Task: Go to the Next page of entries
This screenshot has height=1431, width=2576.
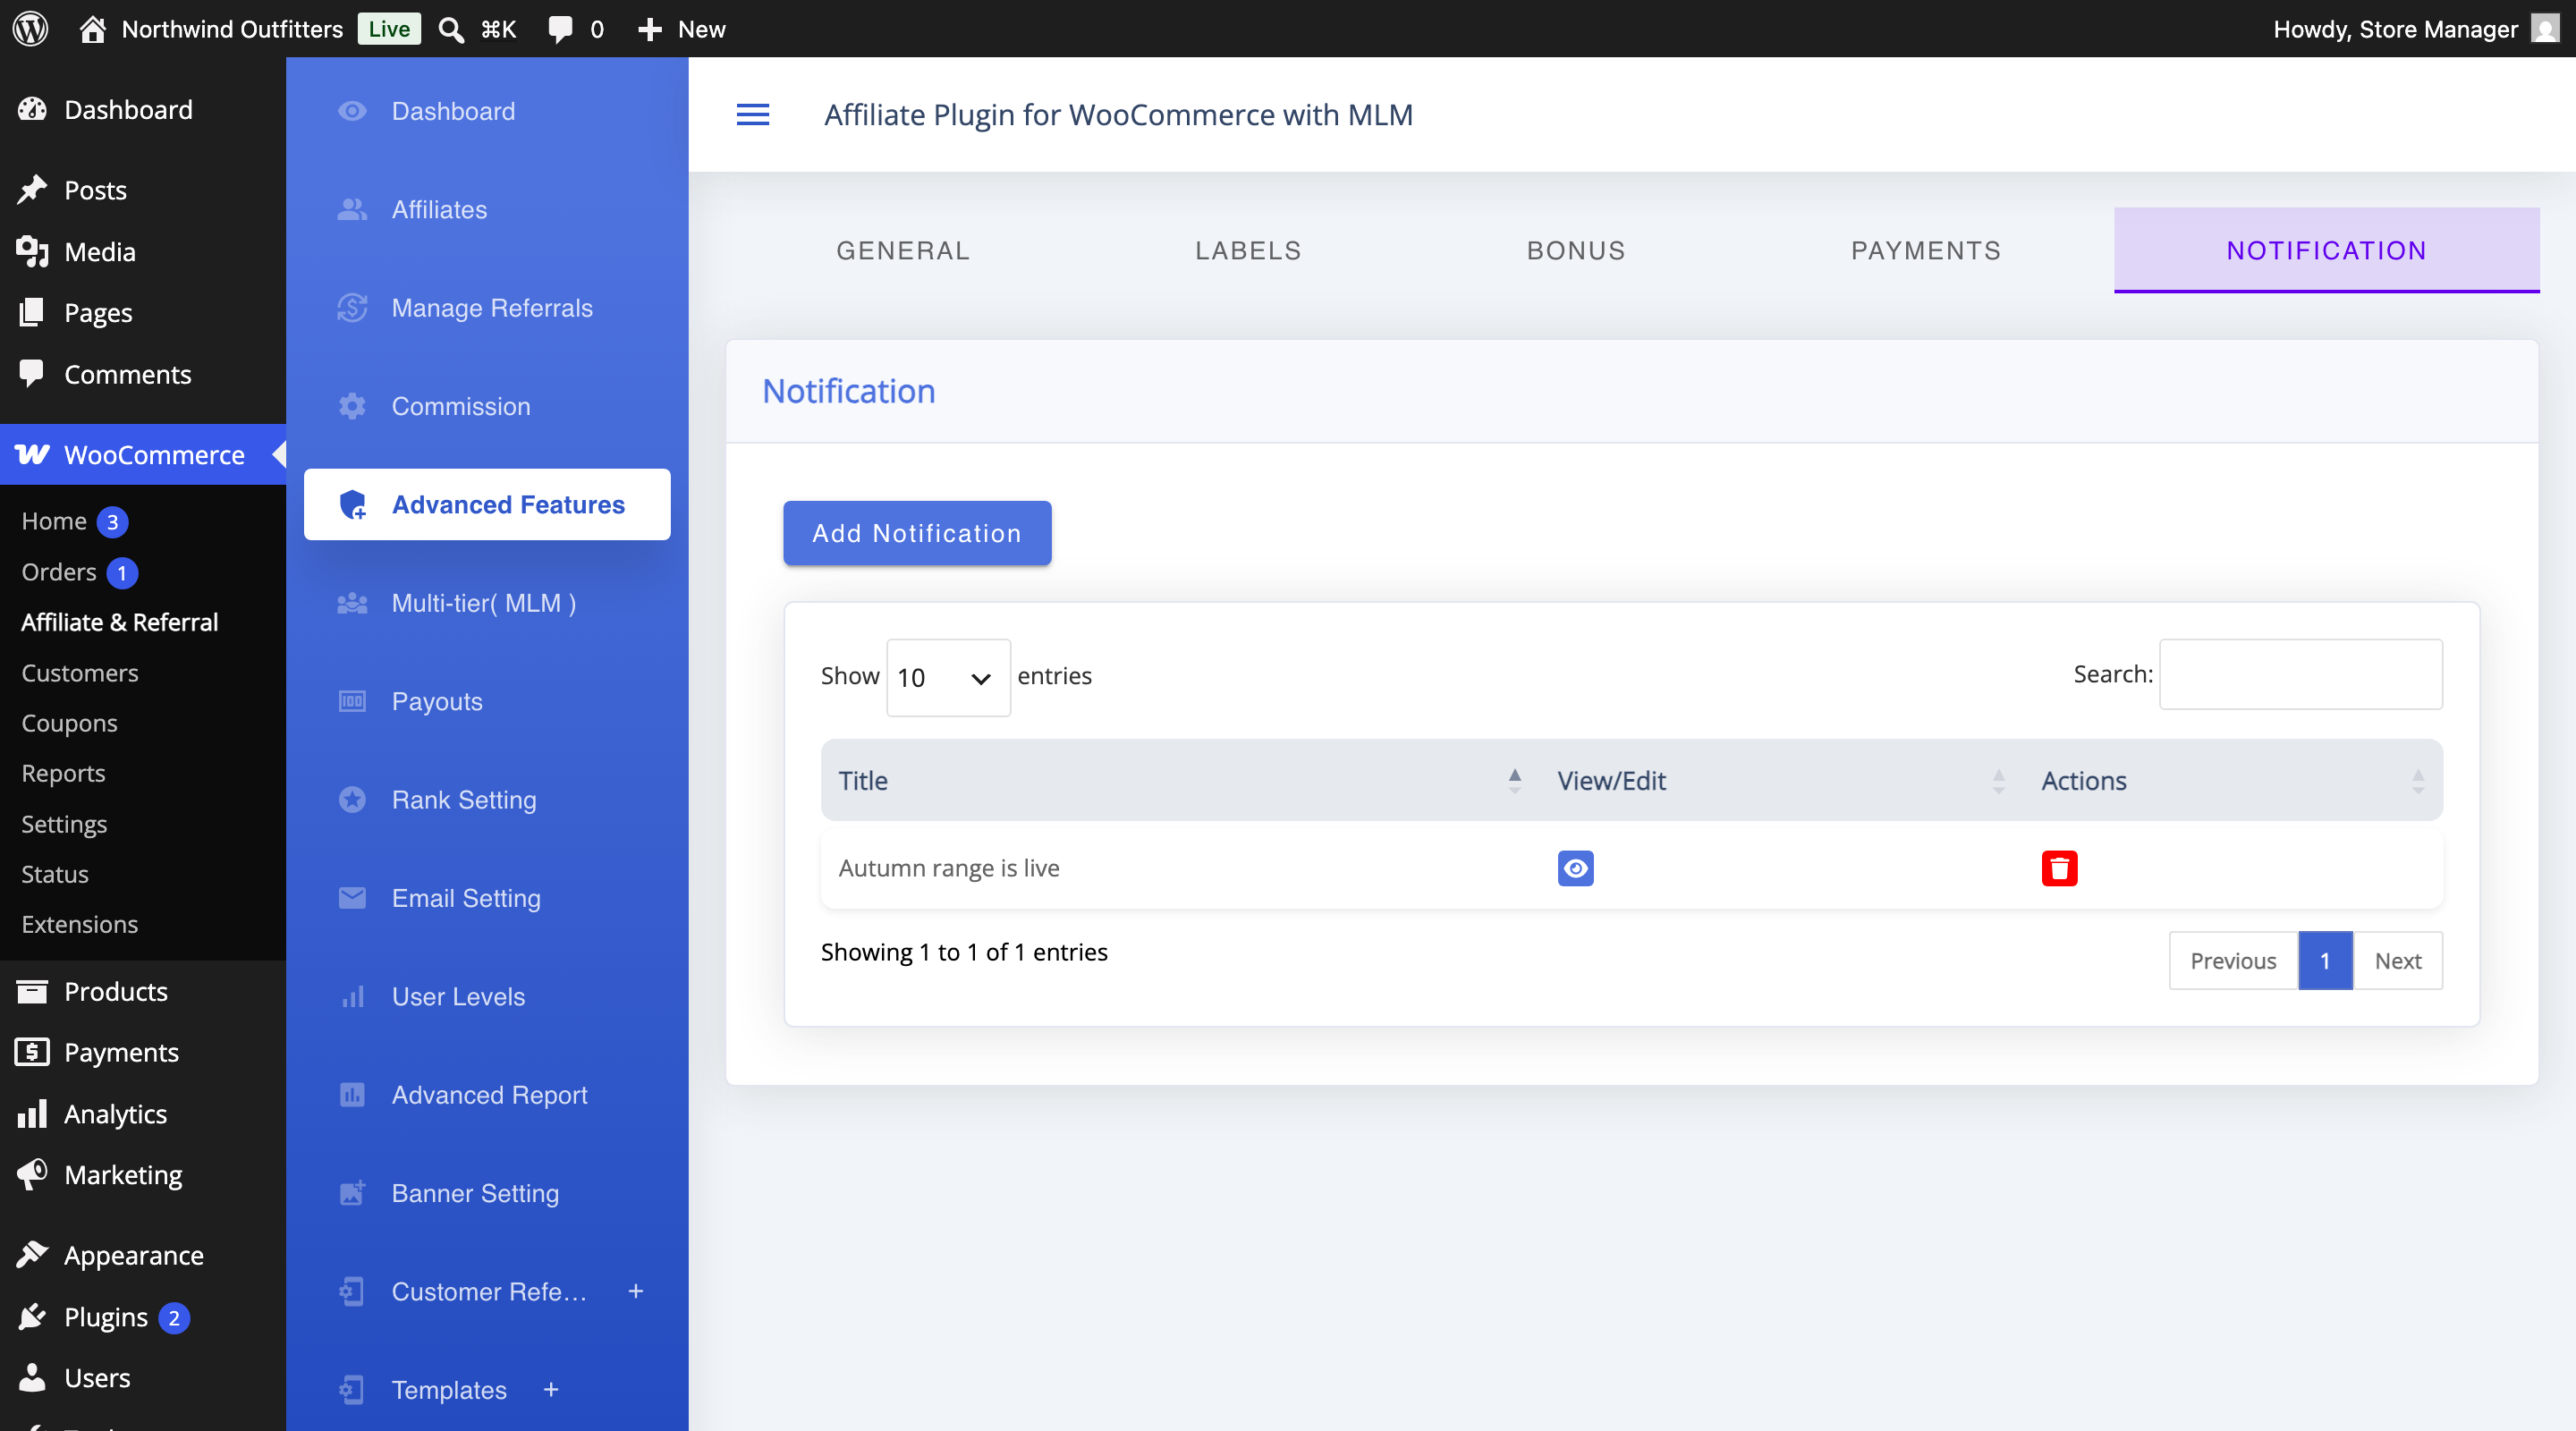Action: (2398, 961)
